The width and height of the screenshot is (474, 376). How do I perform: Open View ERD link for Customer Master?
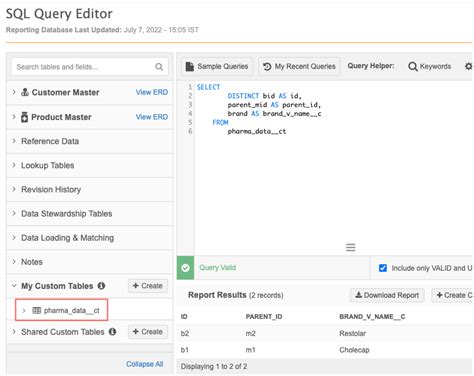pyautogui.click(x=152, y=92)
